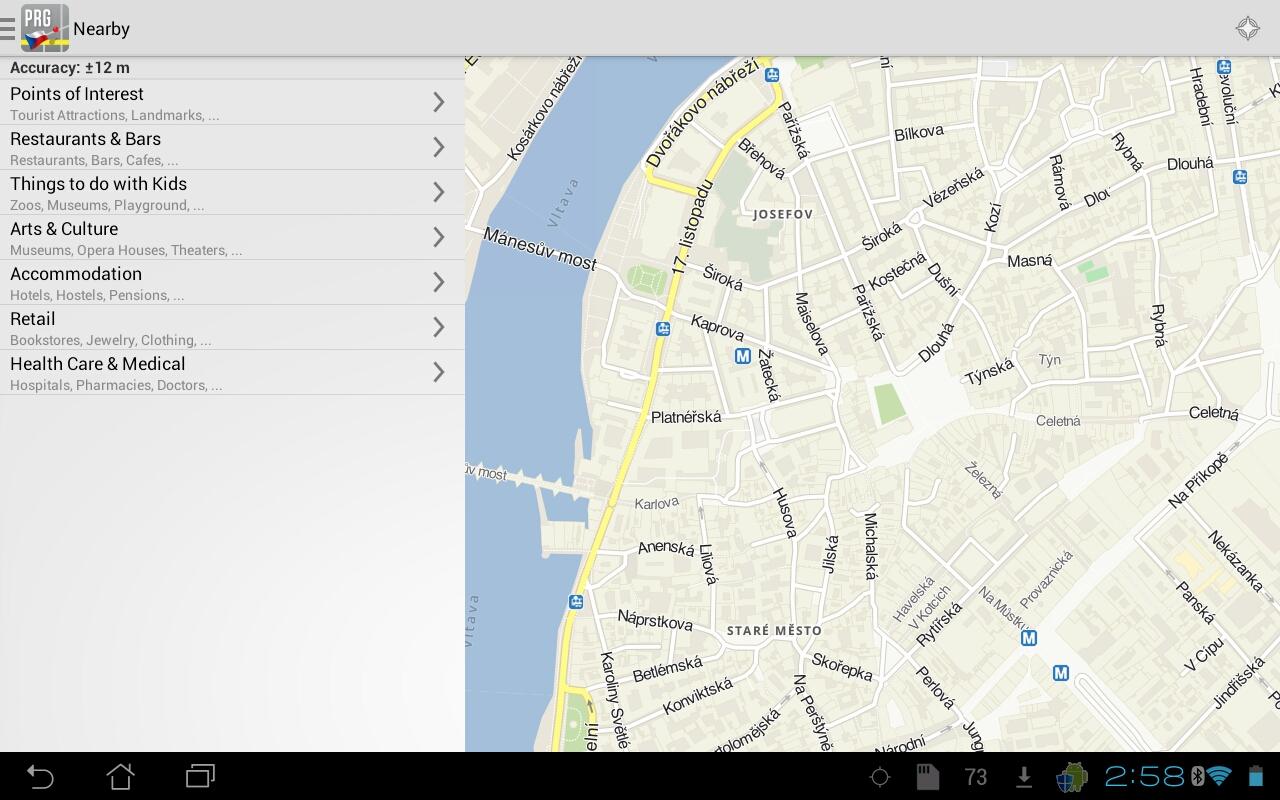Tap Konviktská street label
Image resolution: width=1280 pixels, height=800 pixels.
click(x=697, y=697)
